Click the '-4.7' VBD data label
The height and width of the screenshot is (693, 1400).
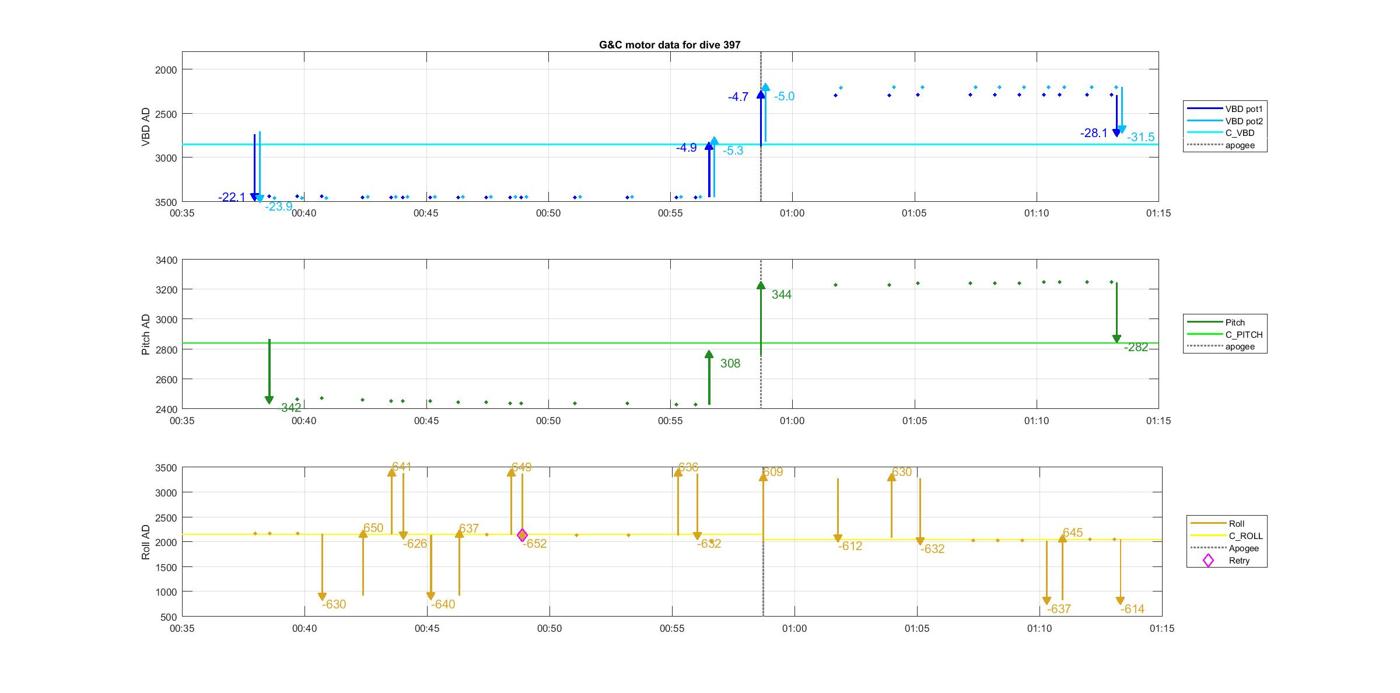tap(738, 97)
